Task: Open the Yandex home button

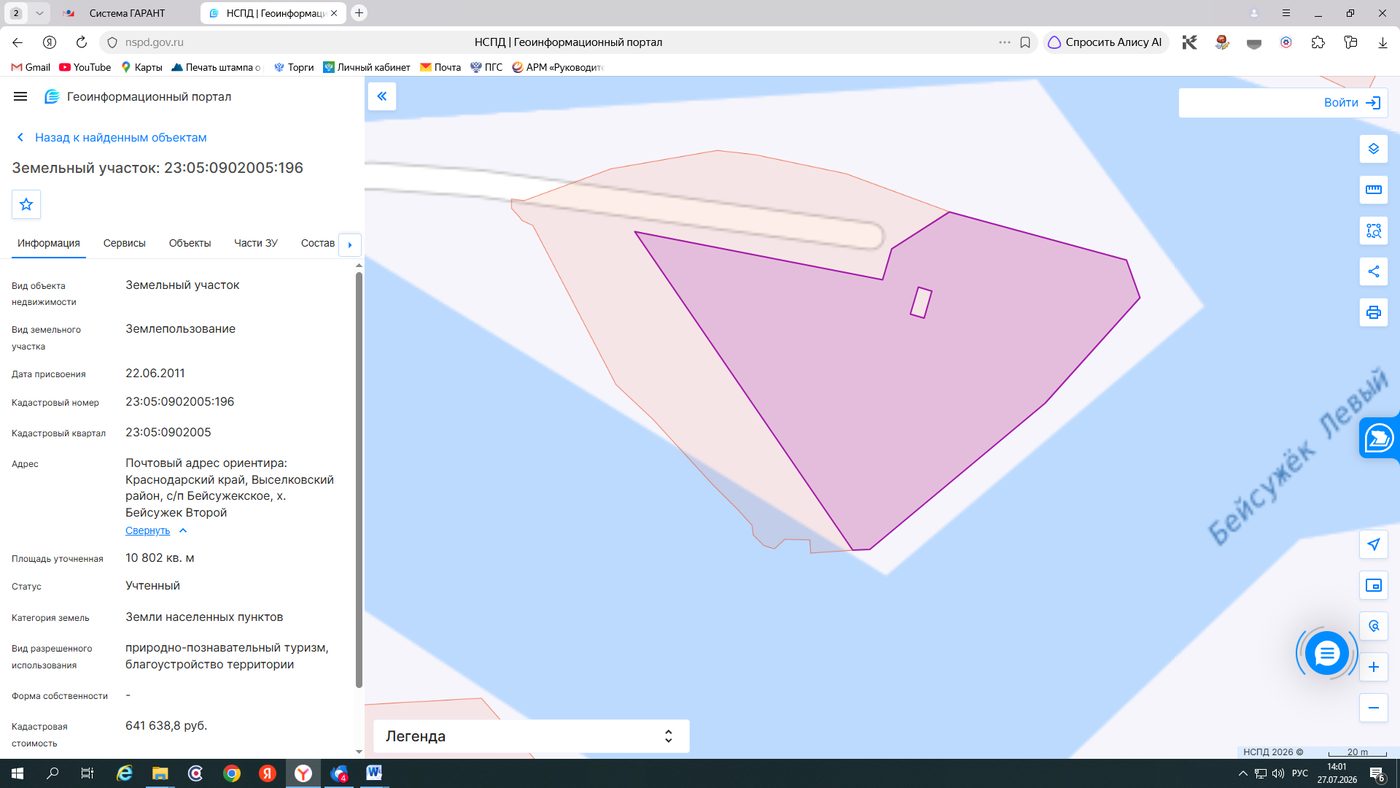Action: tap(49, 43)
